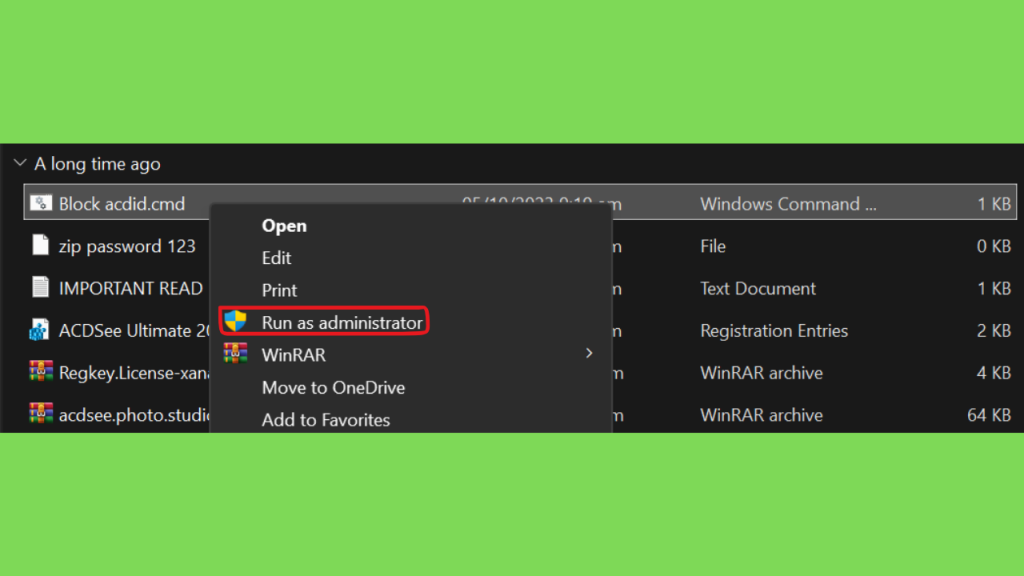Choose Open from the context menu
This screenshot has height=576, width=1024.
coord(284,226)
